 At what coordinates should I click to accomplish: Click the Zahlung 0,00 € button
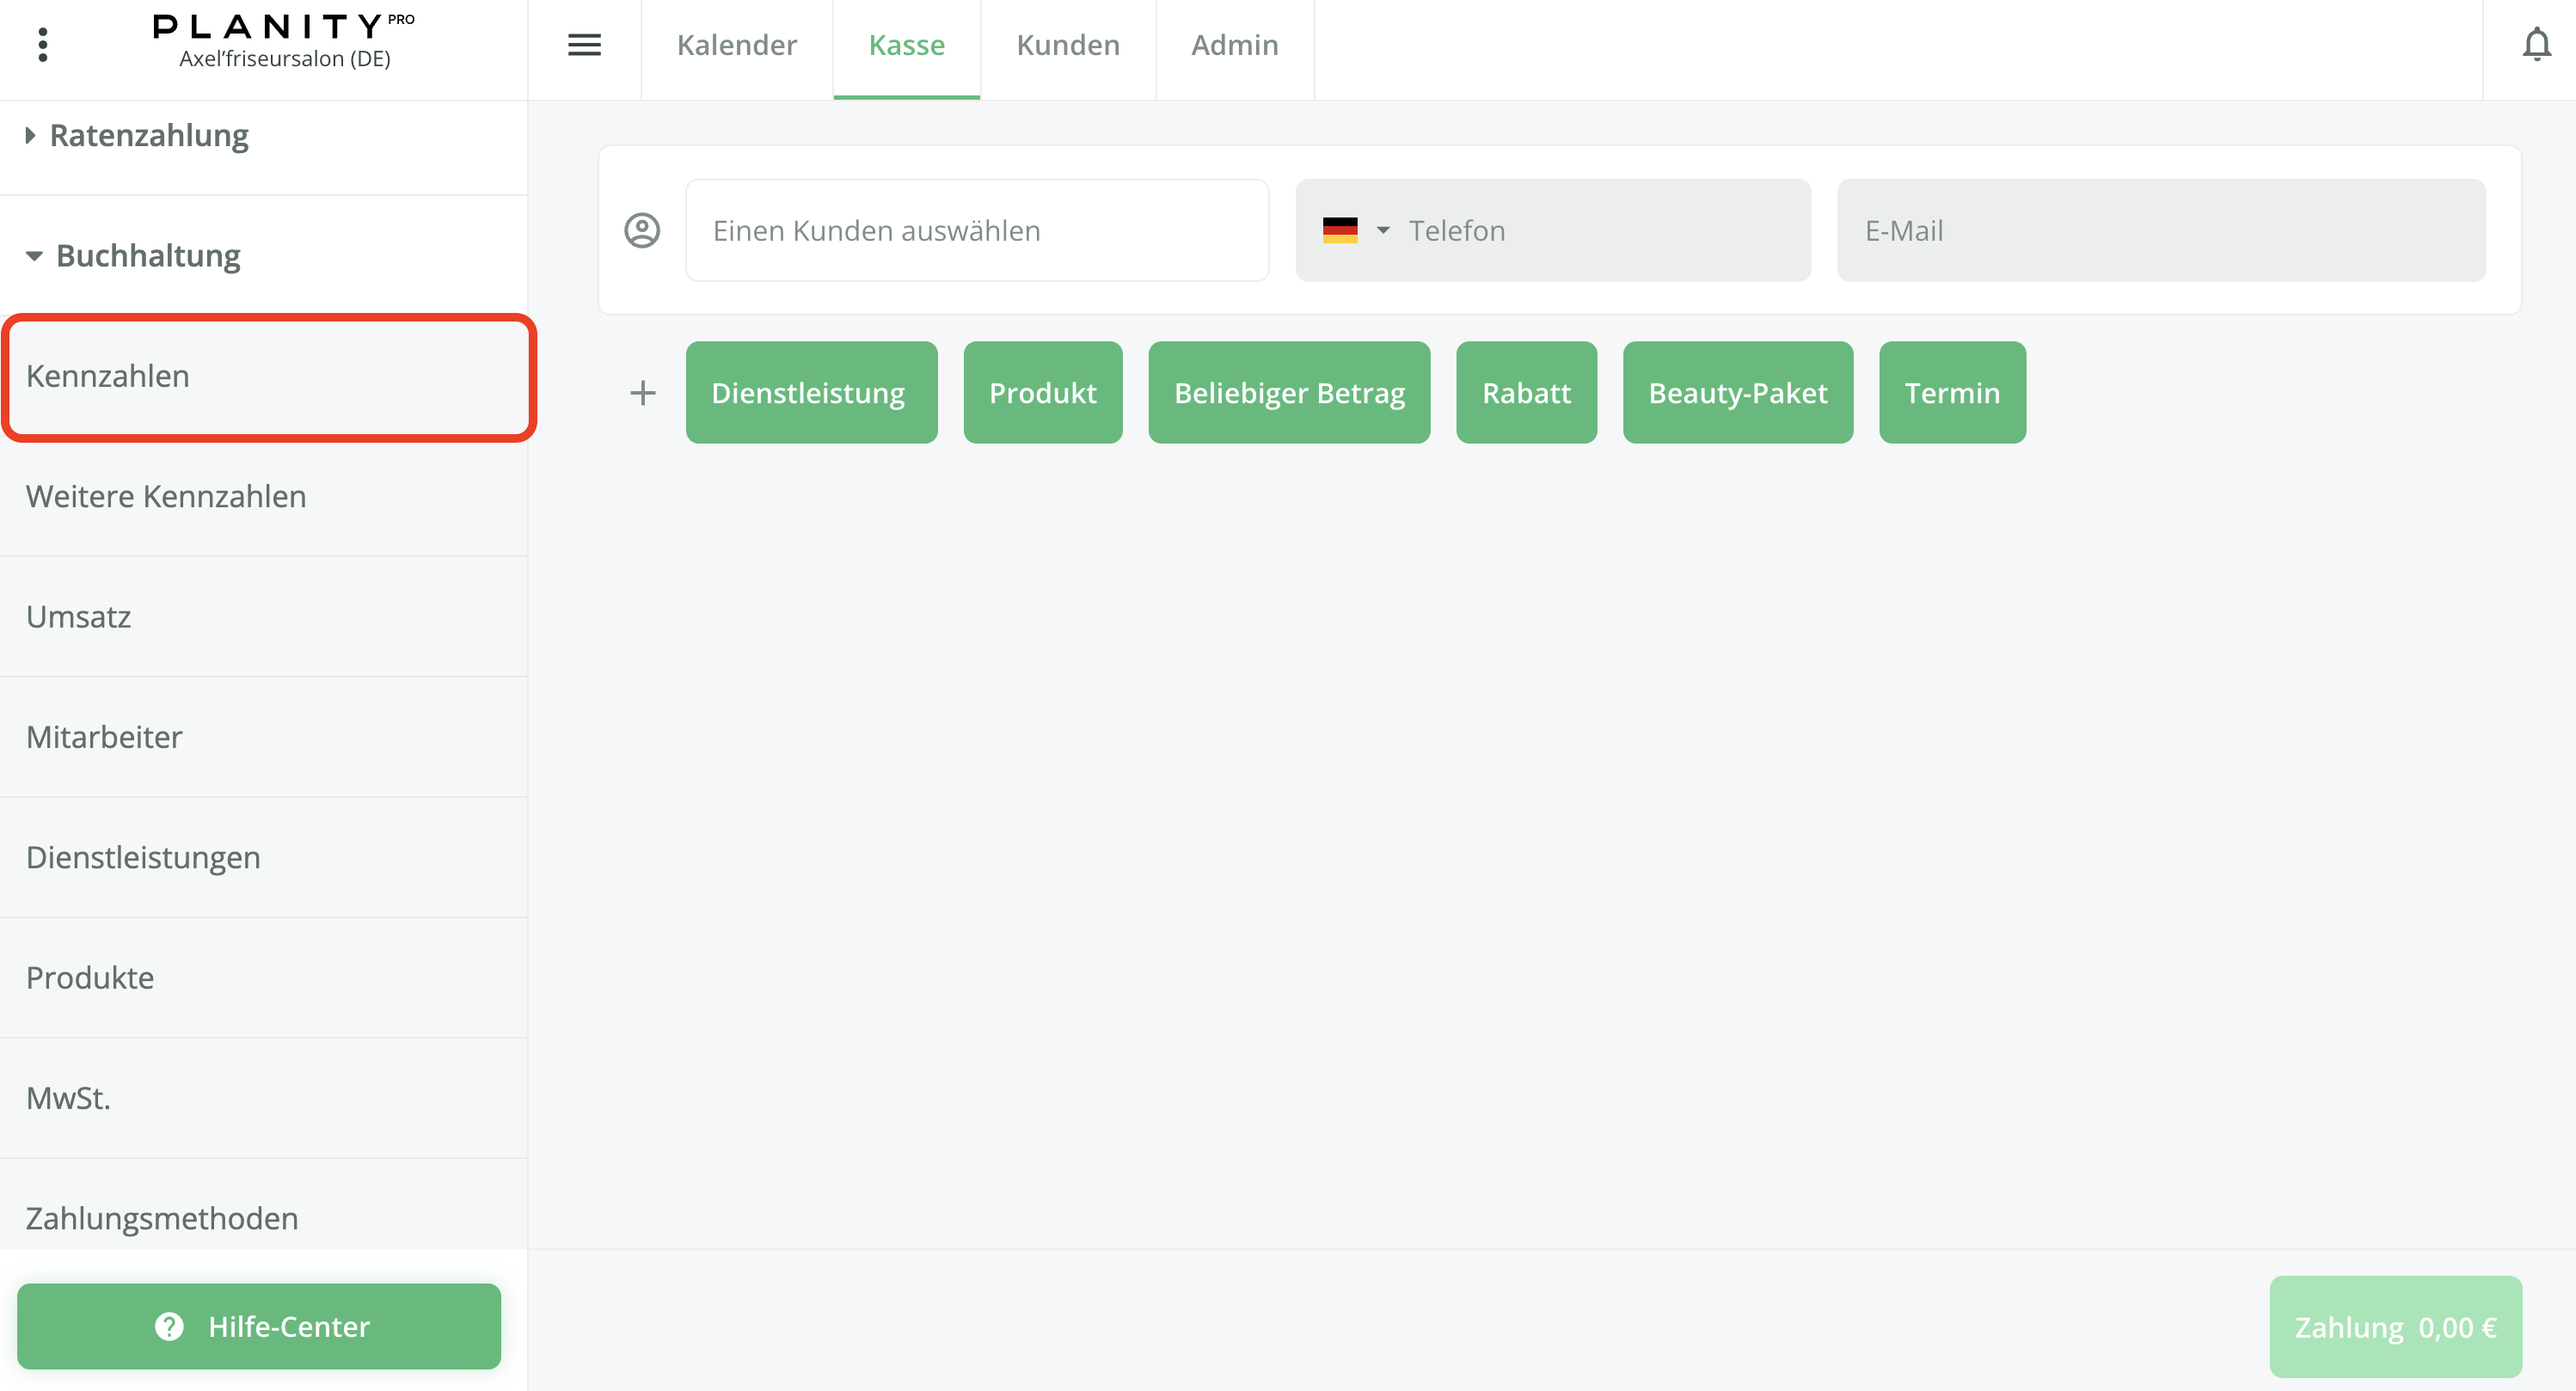pos(2395,1327)
